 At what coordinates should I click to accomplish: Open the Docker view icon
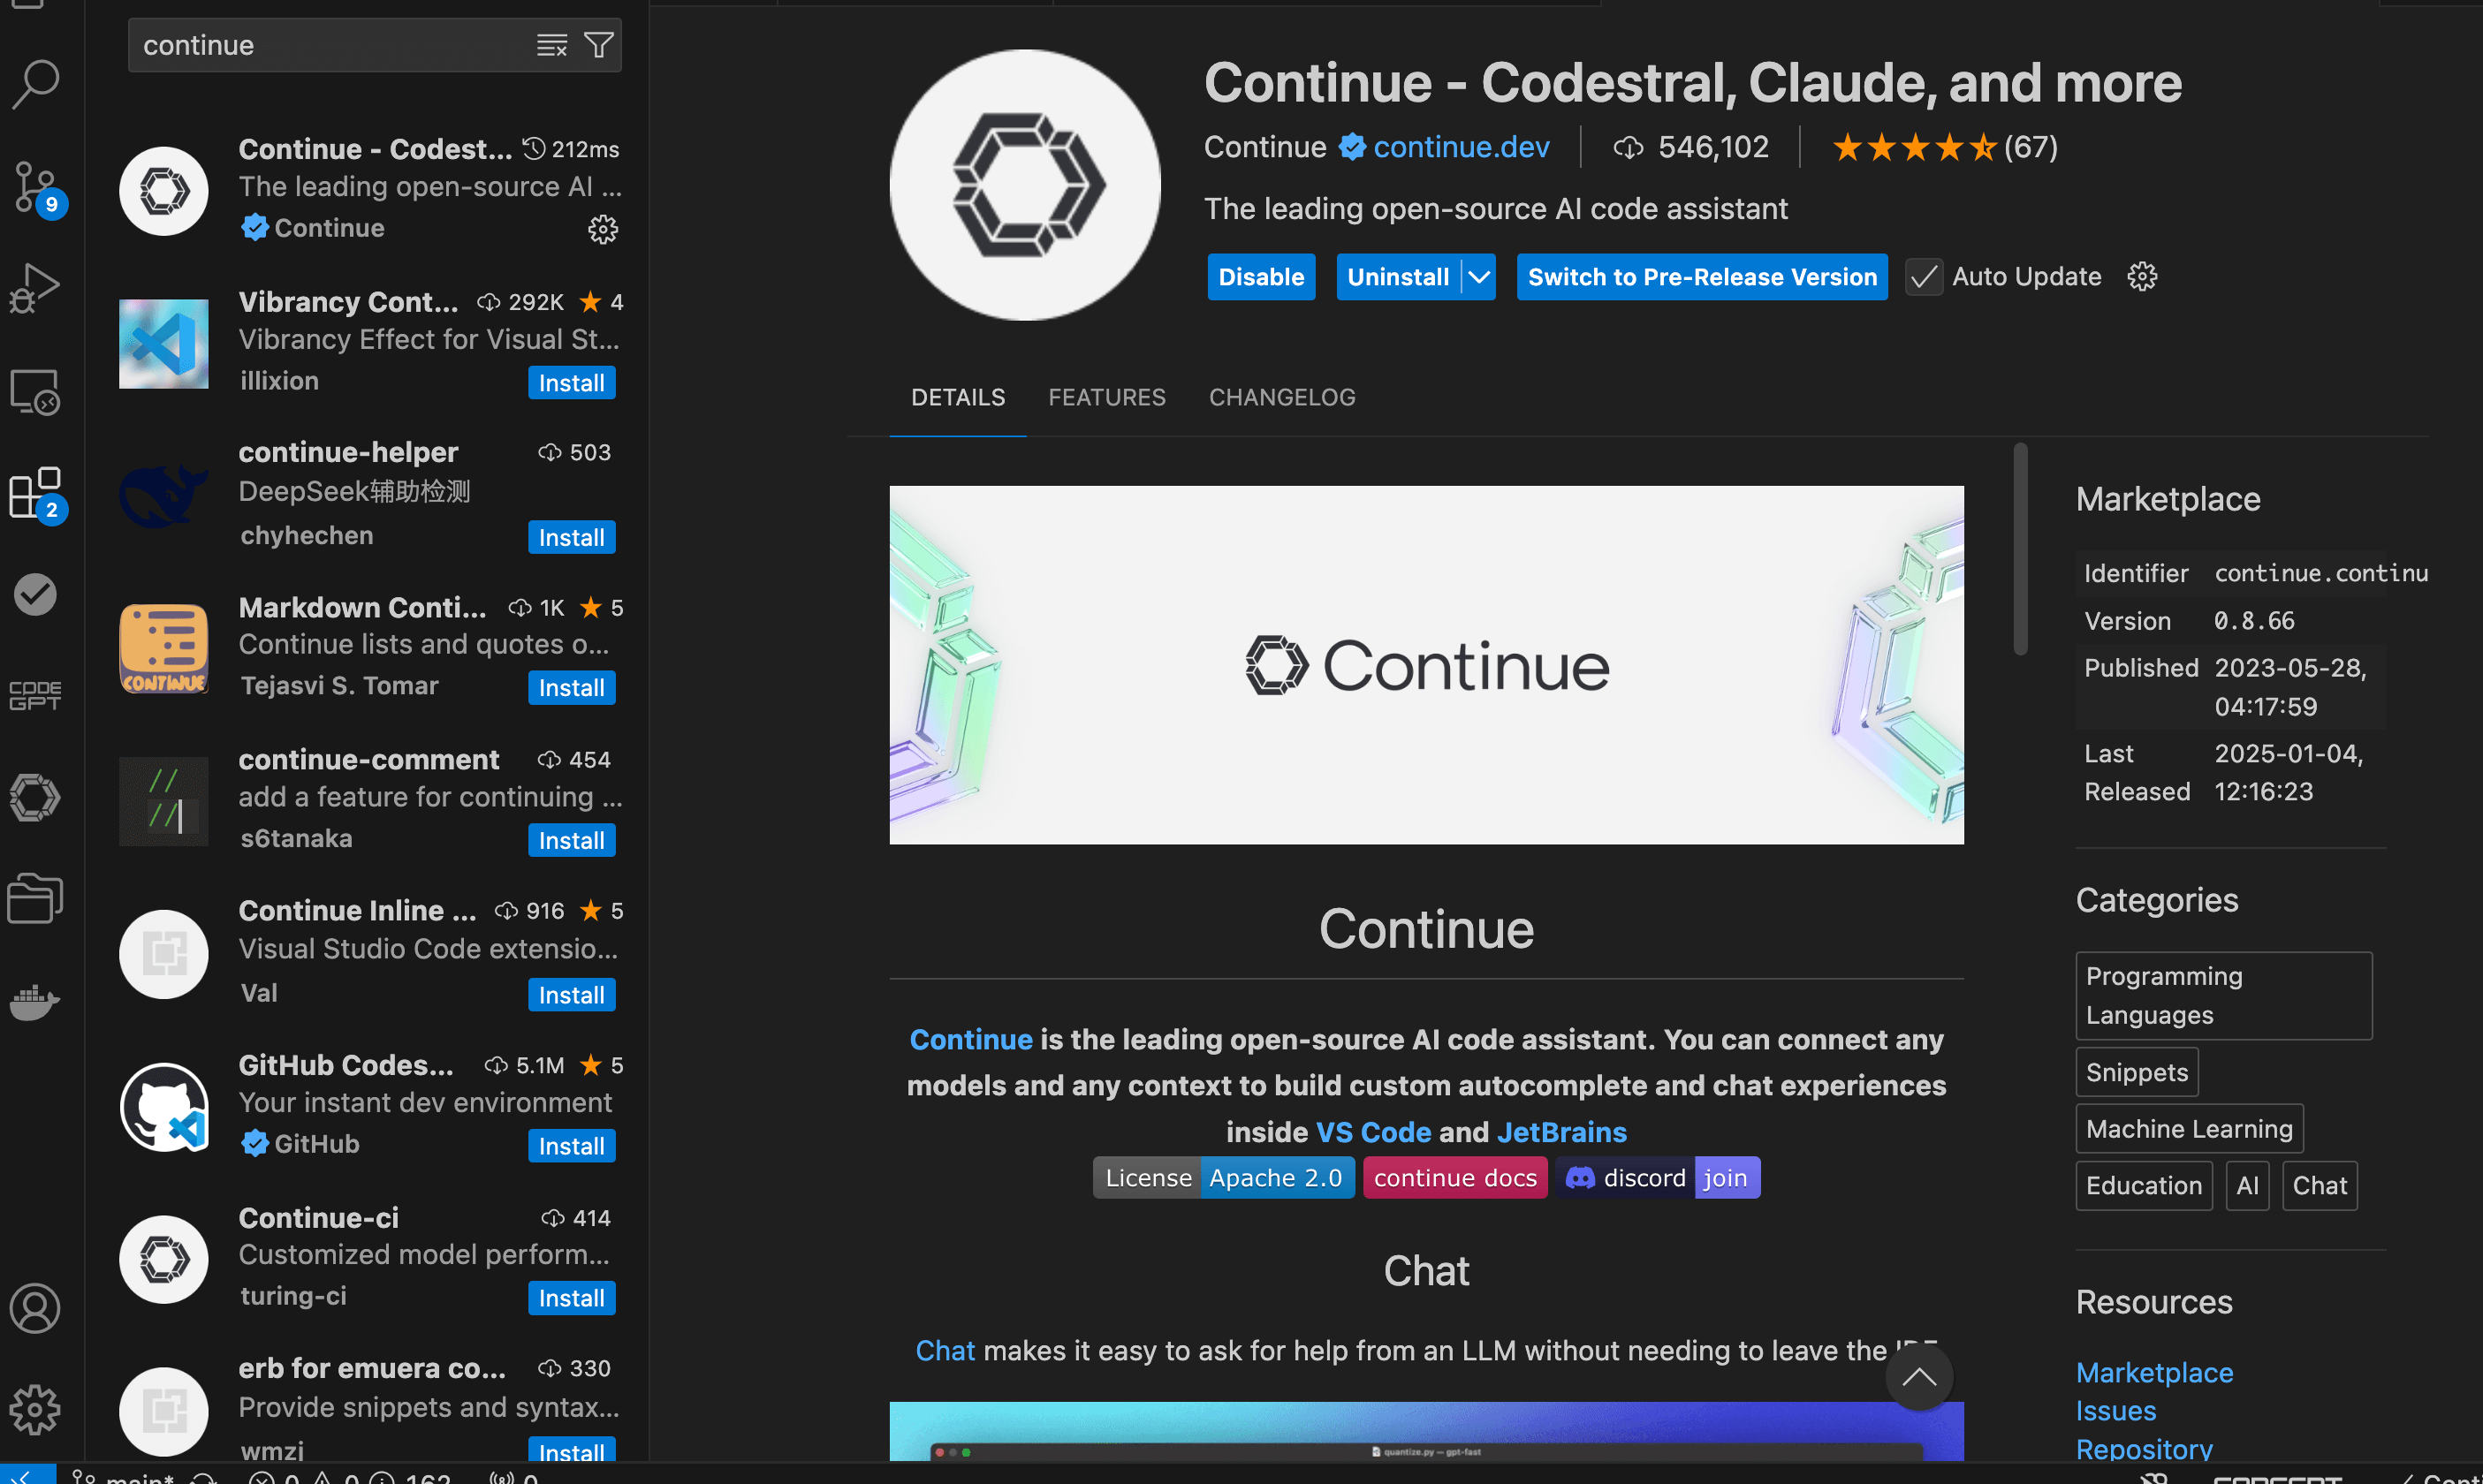pyautogui.click(x=36, y=1001)
